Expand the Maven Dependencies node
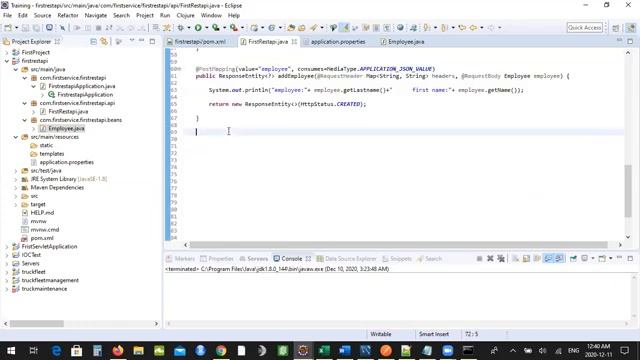This screenshot has width=640, height=360. pyautogui.click(x=16, y=188)
